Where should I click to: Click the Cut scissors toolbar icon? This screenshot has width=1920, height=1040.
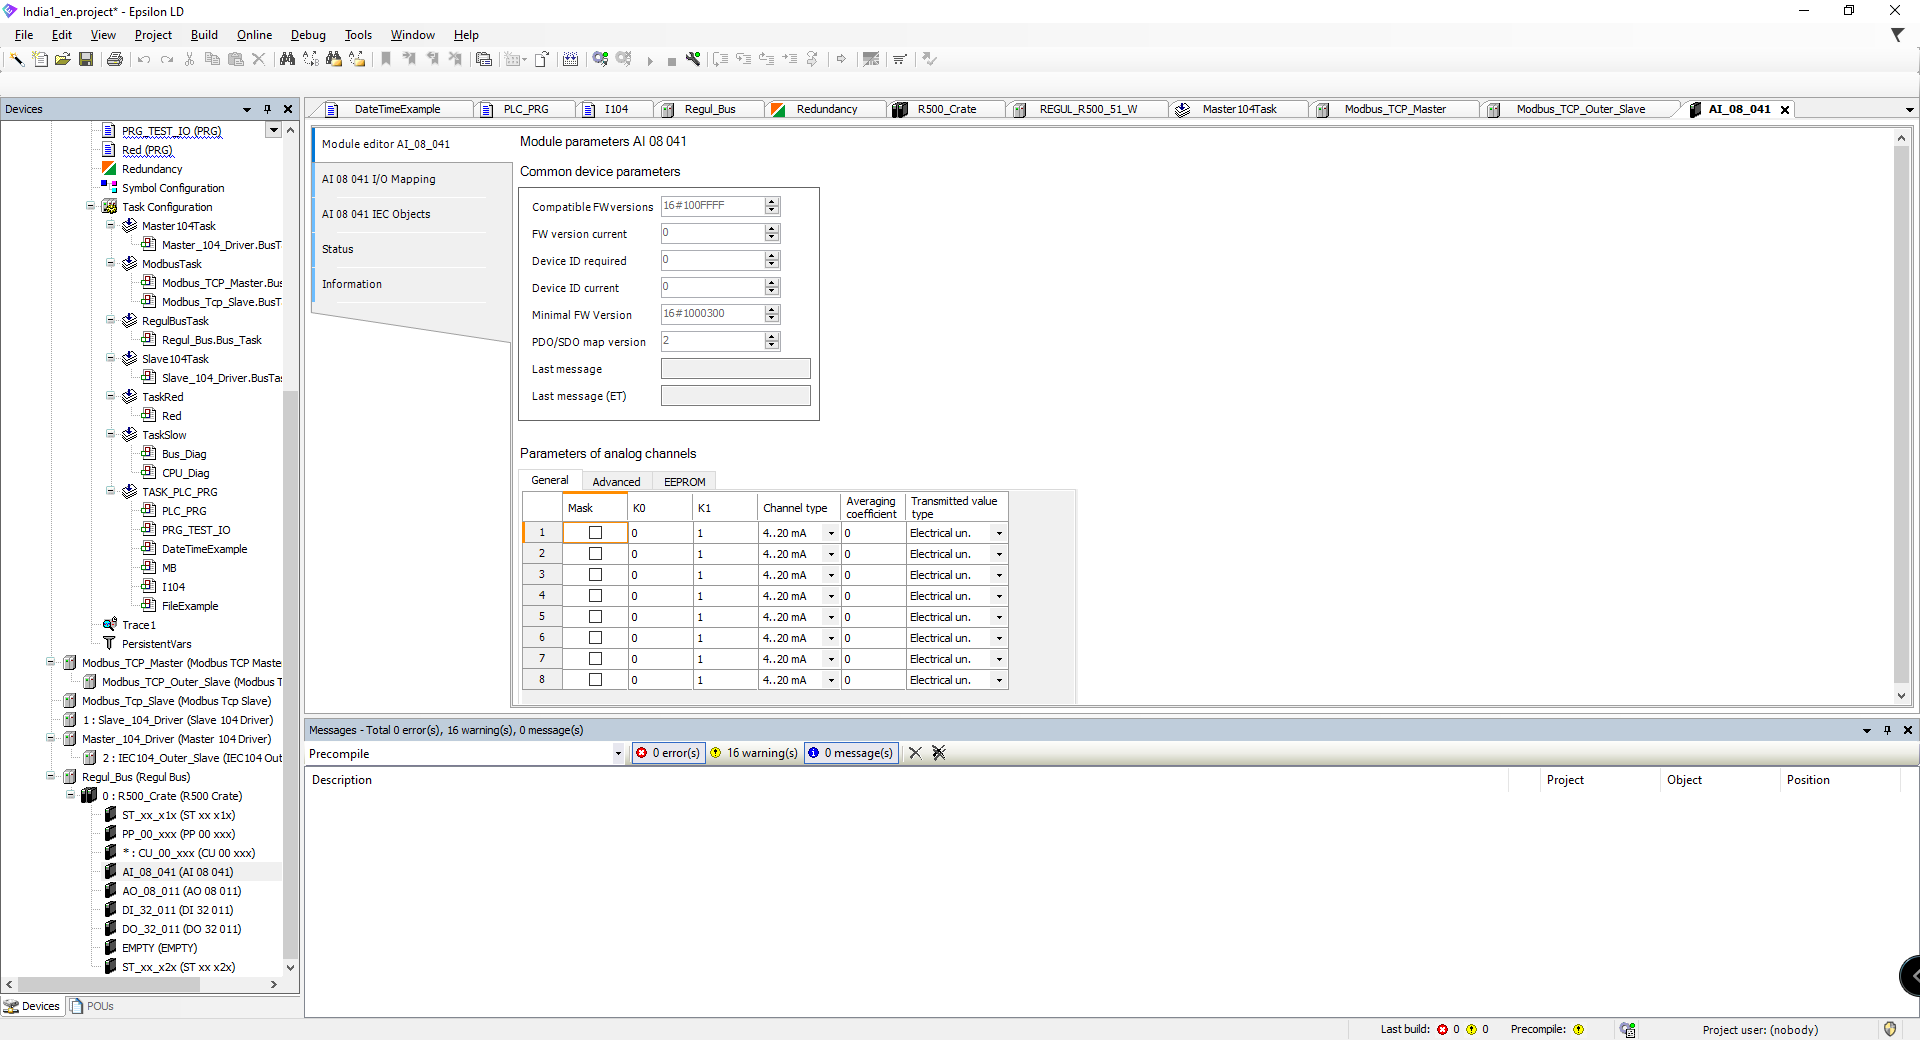[189, 59]
